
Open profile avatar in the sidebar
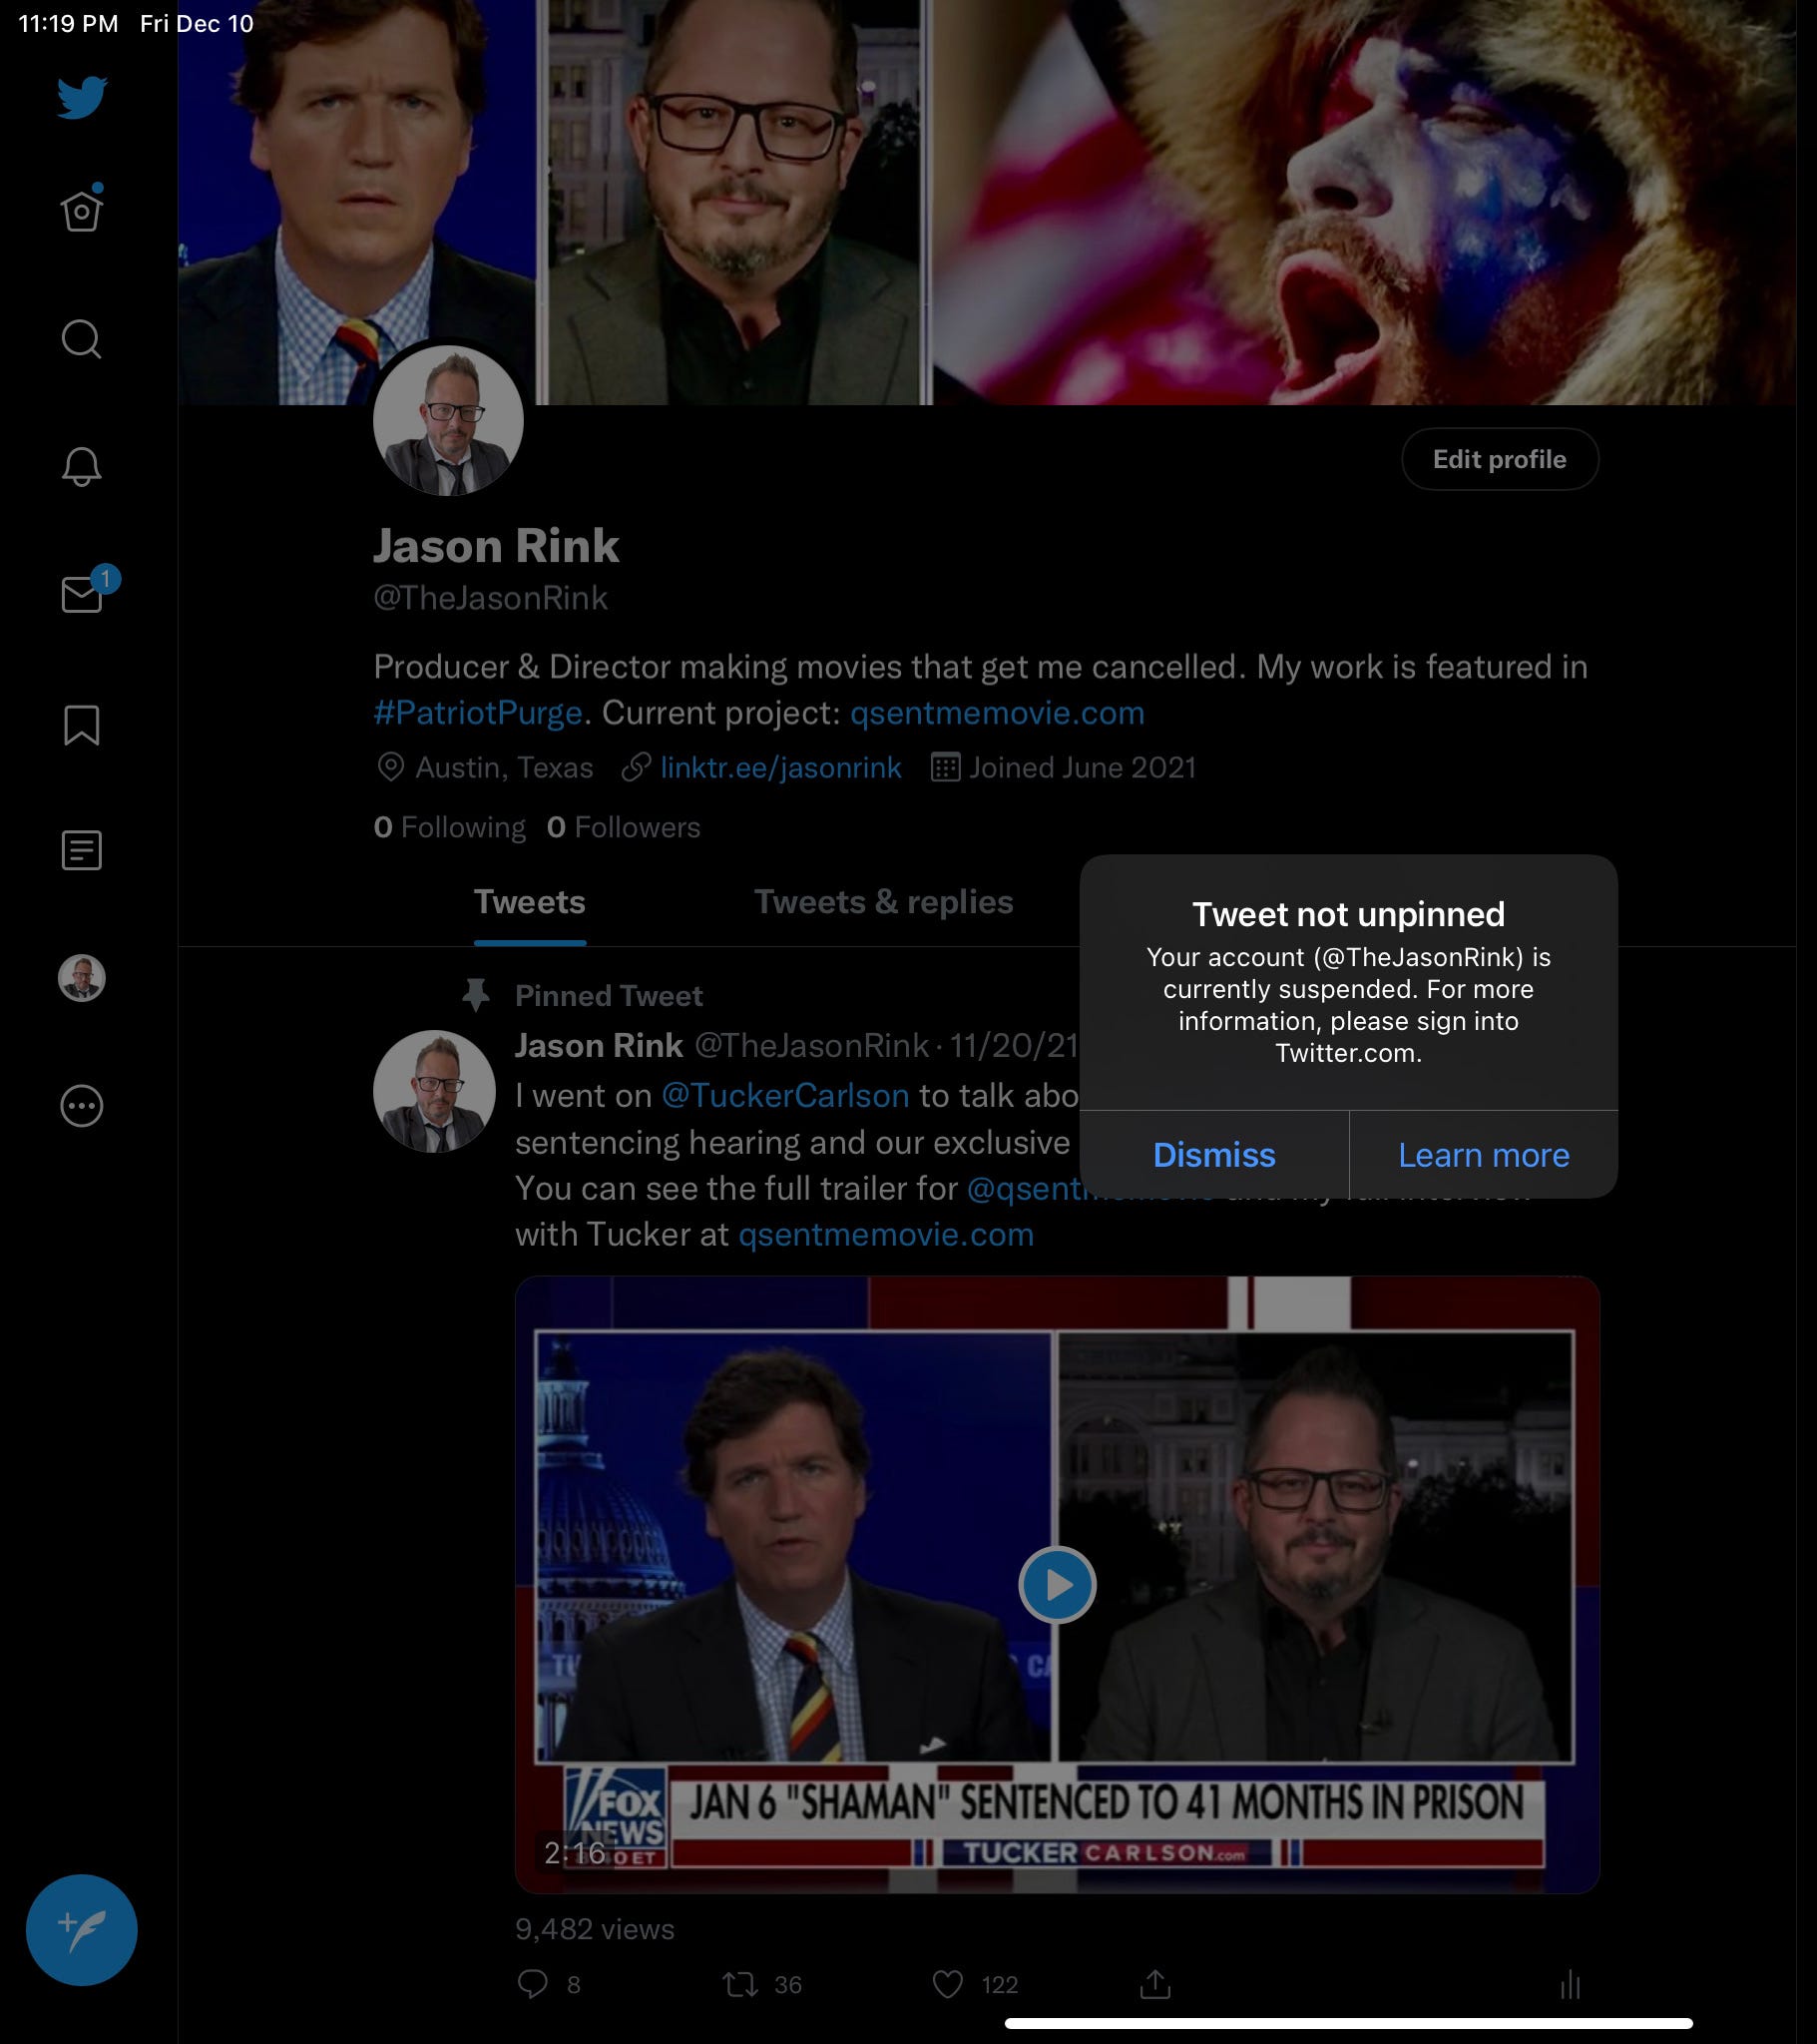pos(82,978)
